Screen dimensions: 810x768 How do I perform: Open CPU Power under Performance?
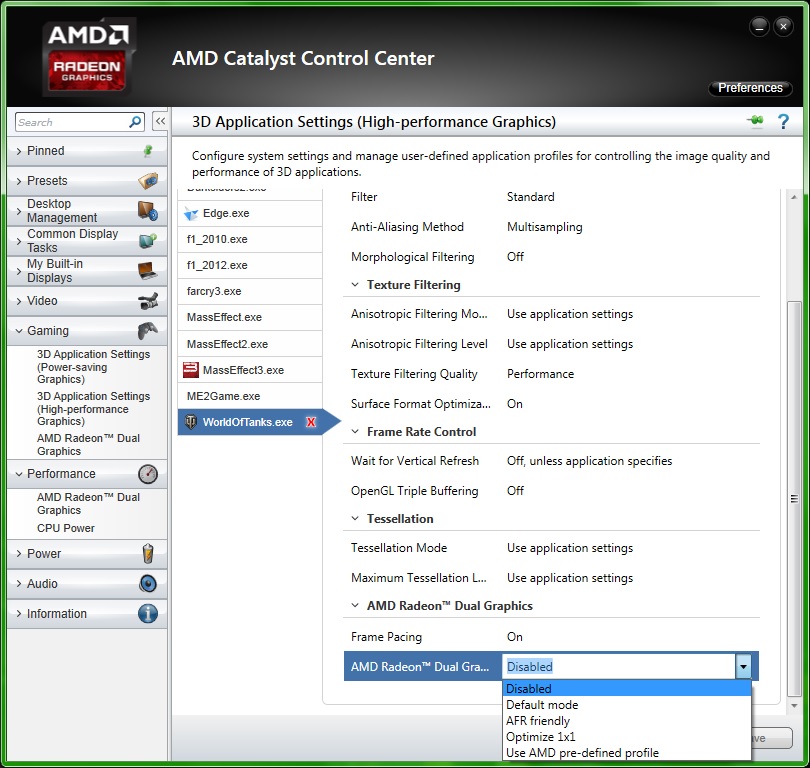(x=66, y=528)
